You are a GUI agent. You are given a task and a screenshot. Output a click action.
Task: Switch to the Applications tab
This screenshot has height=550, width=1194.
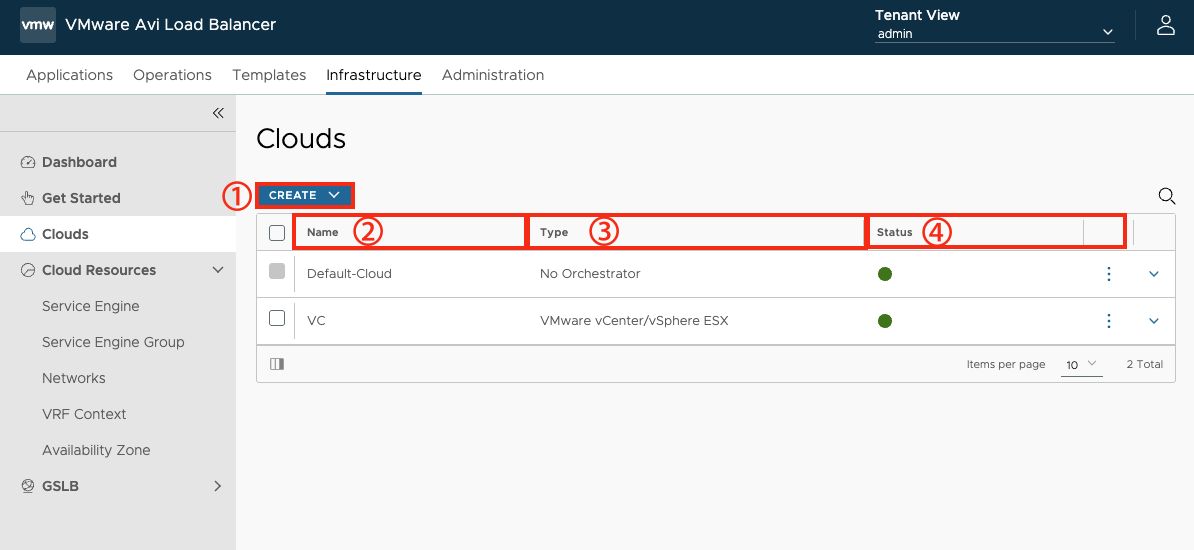(x=69, y=75)
